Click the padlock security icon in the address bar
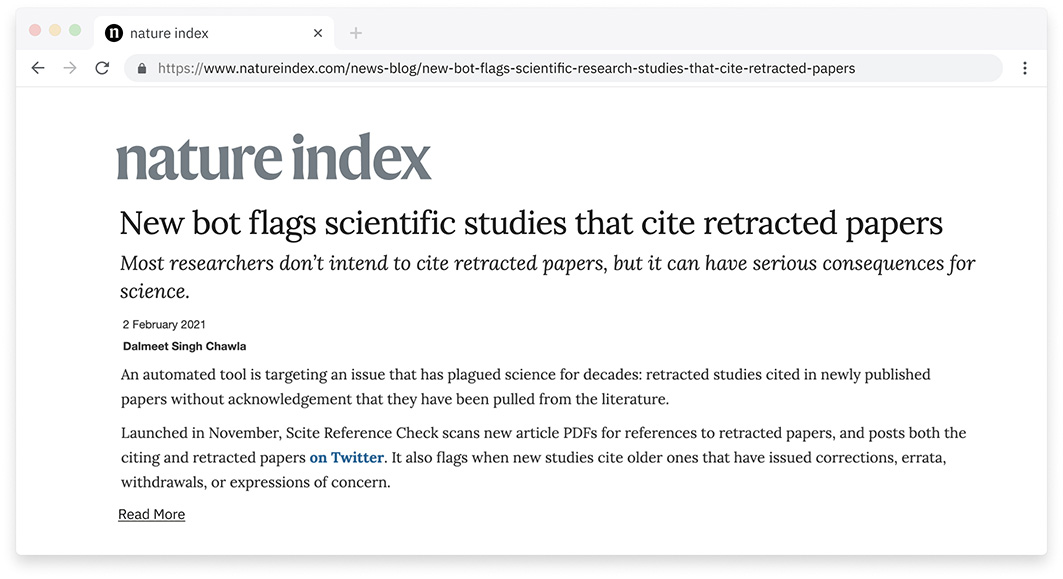The width and height of the screenshot is (1063, 579). point(141,68)
